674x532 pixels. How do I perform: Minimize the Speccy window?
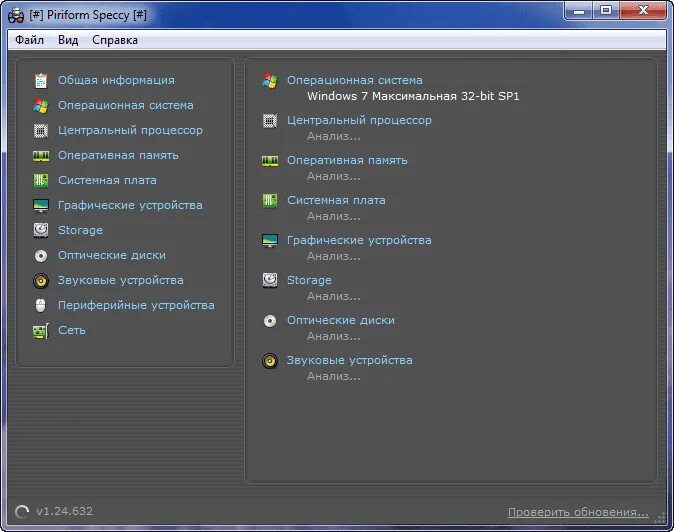(x=579, y=11)
